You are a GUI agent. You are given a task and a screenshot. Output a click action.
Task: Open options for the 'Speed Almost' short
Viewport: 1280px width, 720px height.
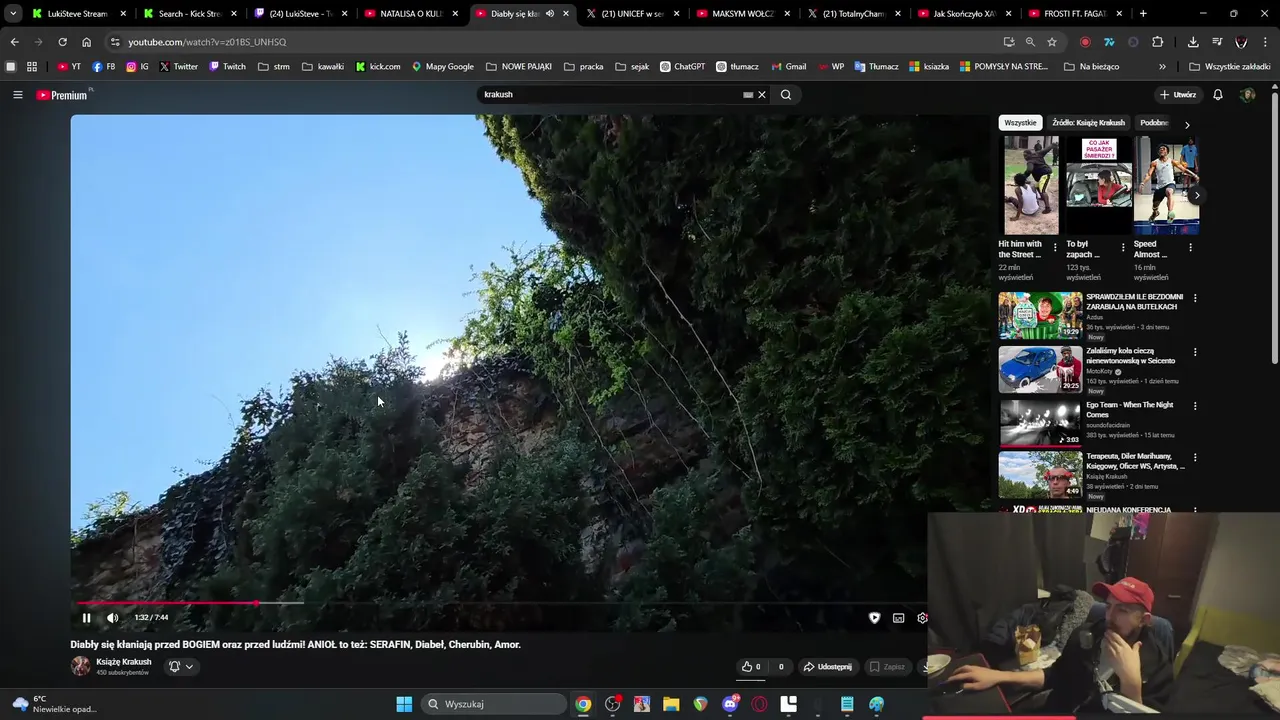1190,247
